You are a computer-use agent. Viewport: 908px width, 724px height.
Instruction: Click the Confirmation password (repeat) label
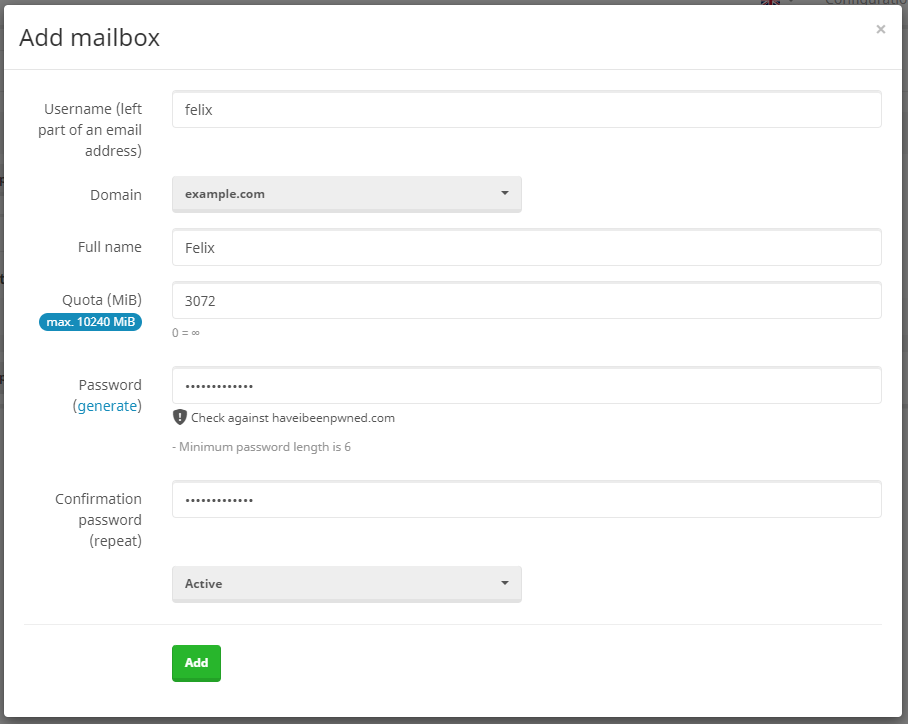[98, 520]
